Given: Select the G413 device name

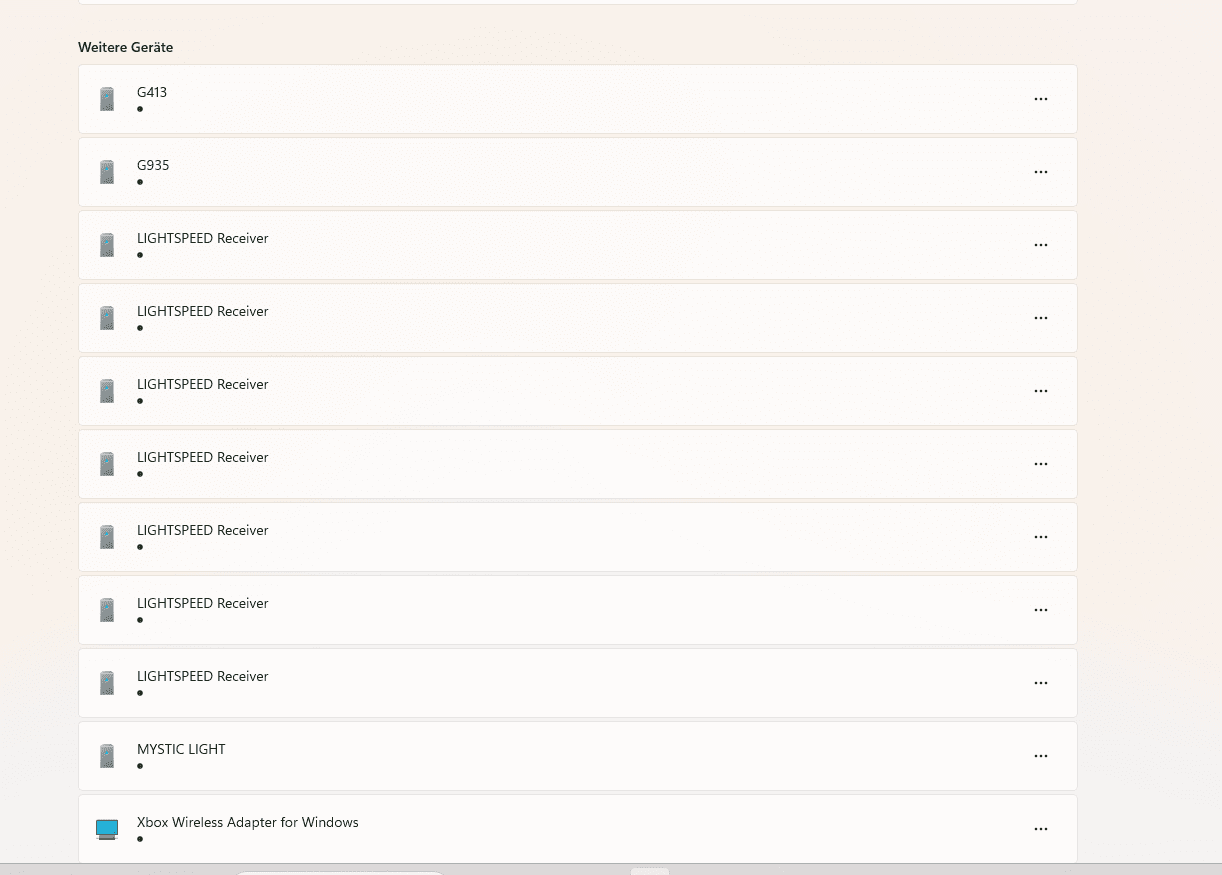Looking at the screenshot, I should (152, 92).
